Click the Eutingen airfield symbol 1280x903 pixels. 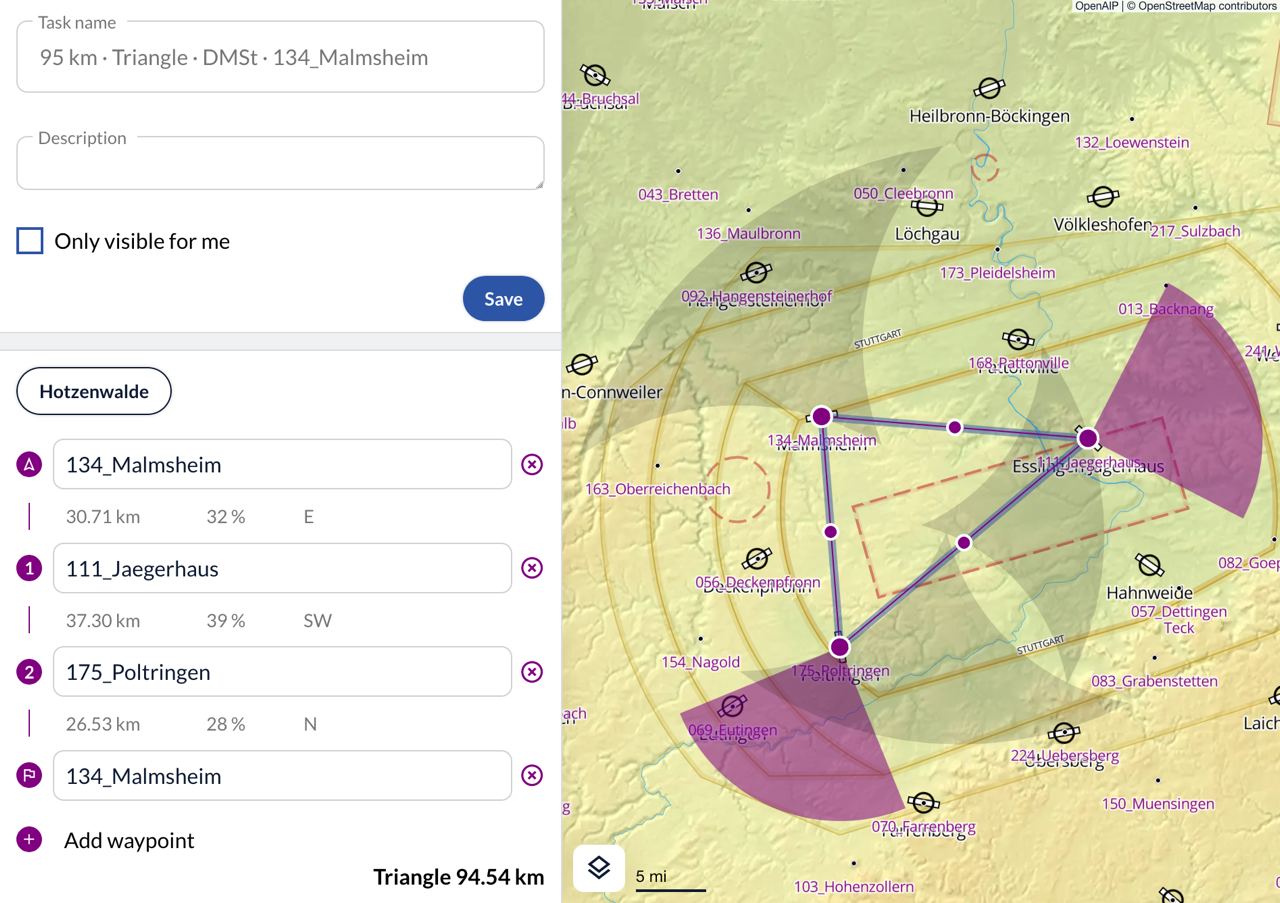click(733, 706)
